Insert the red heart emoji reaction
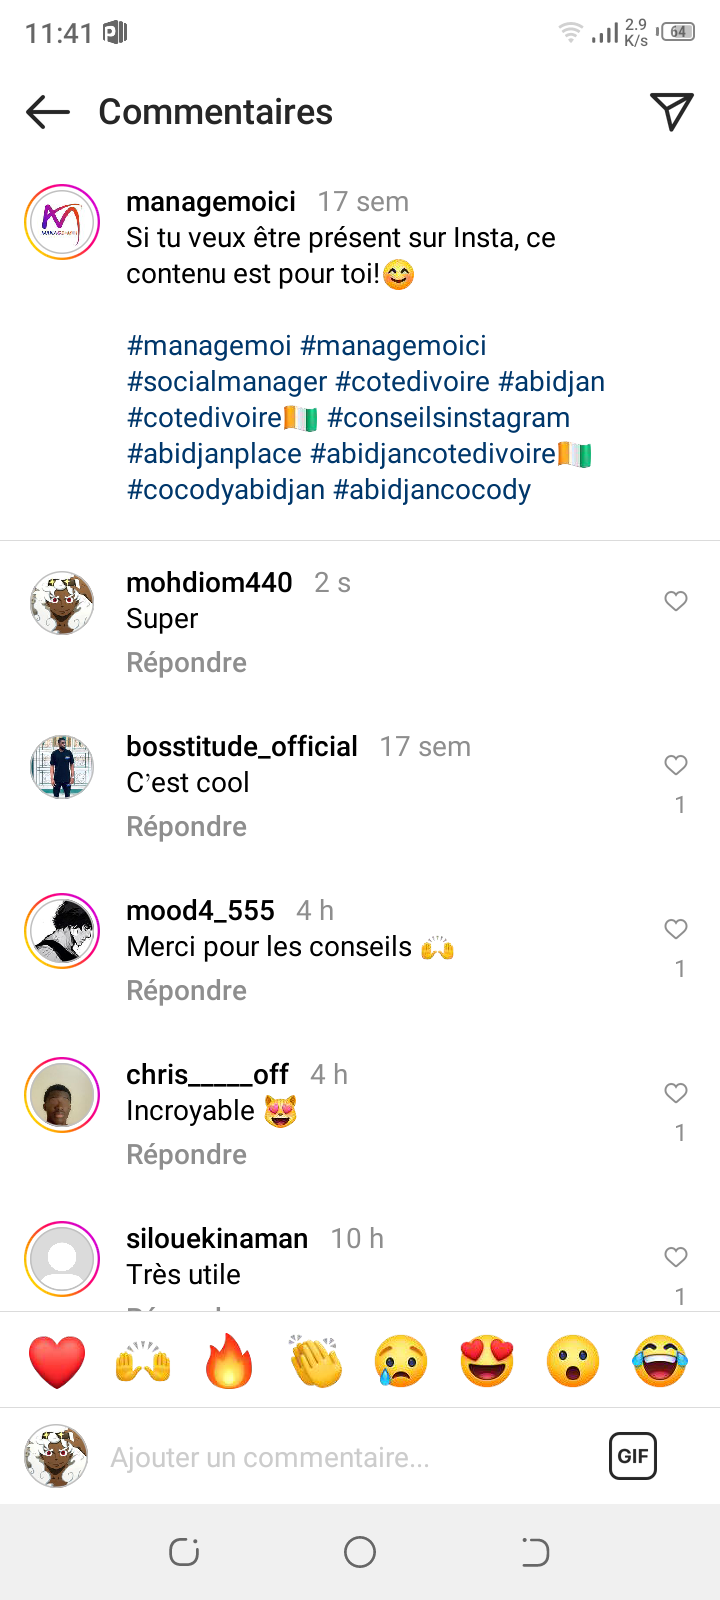The image size is (720, 1600). point(57,1361)
